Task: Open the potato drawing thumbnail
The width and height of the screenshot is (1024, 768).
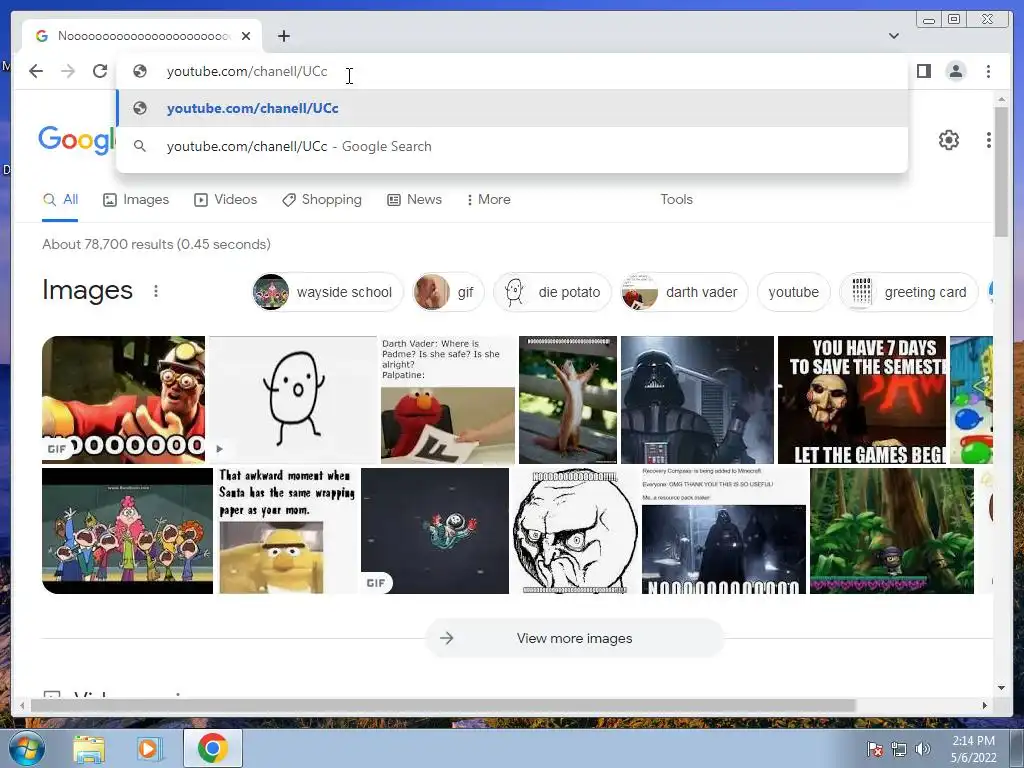Action: (x=293, y=400)
